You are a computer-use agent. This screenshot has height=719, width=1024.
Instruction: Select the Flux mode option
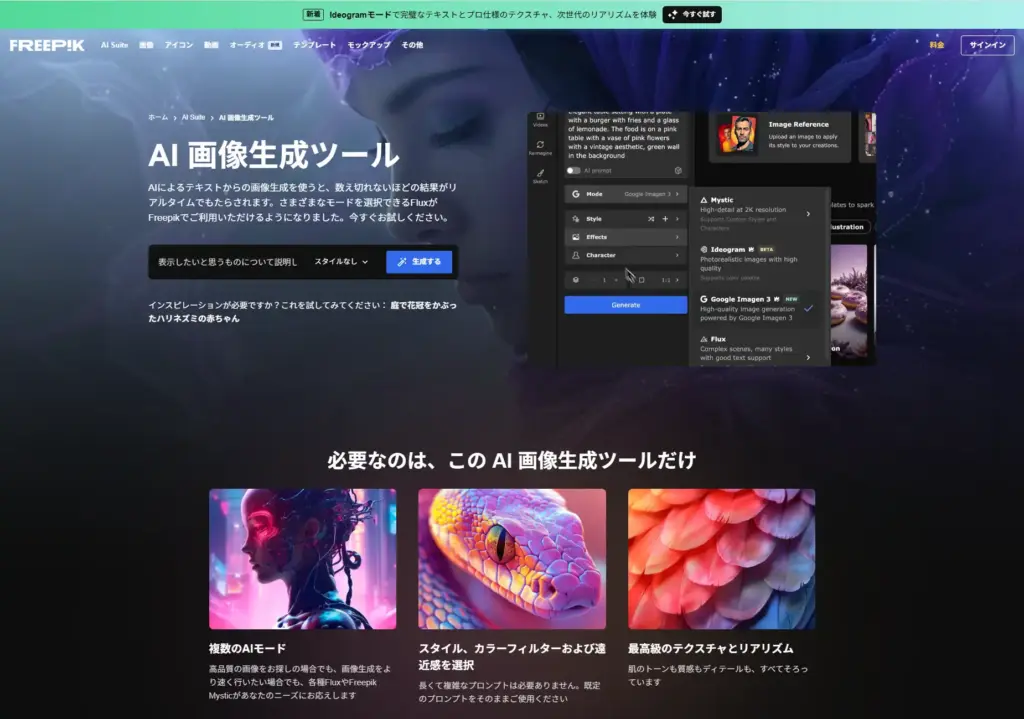click(x=756, y=349)
